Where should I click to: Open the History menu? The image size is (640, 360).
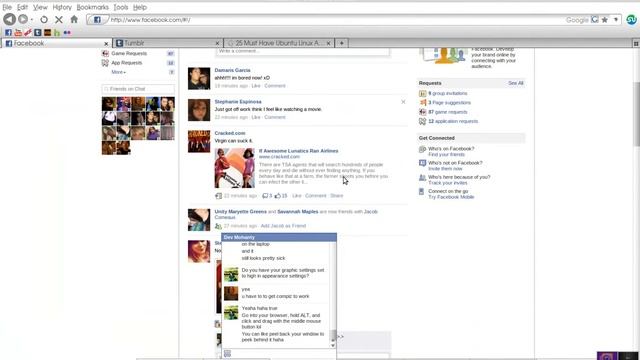pos(62,7)
